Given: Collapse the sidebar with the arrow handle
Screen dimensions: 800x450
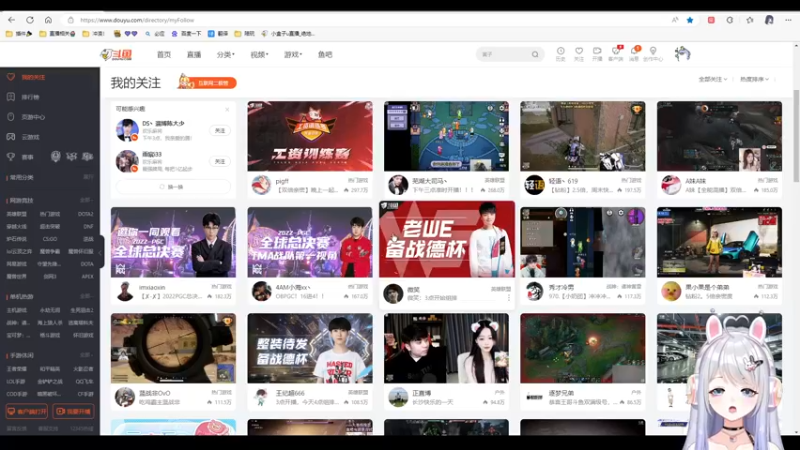Looking at the screenshot, I should [101, 252].
